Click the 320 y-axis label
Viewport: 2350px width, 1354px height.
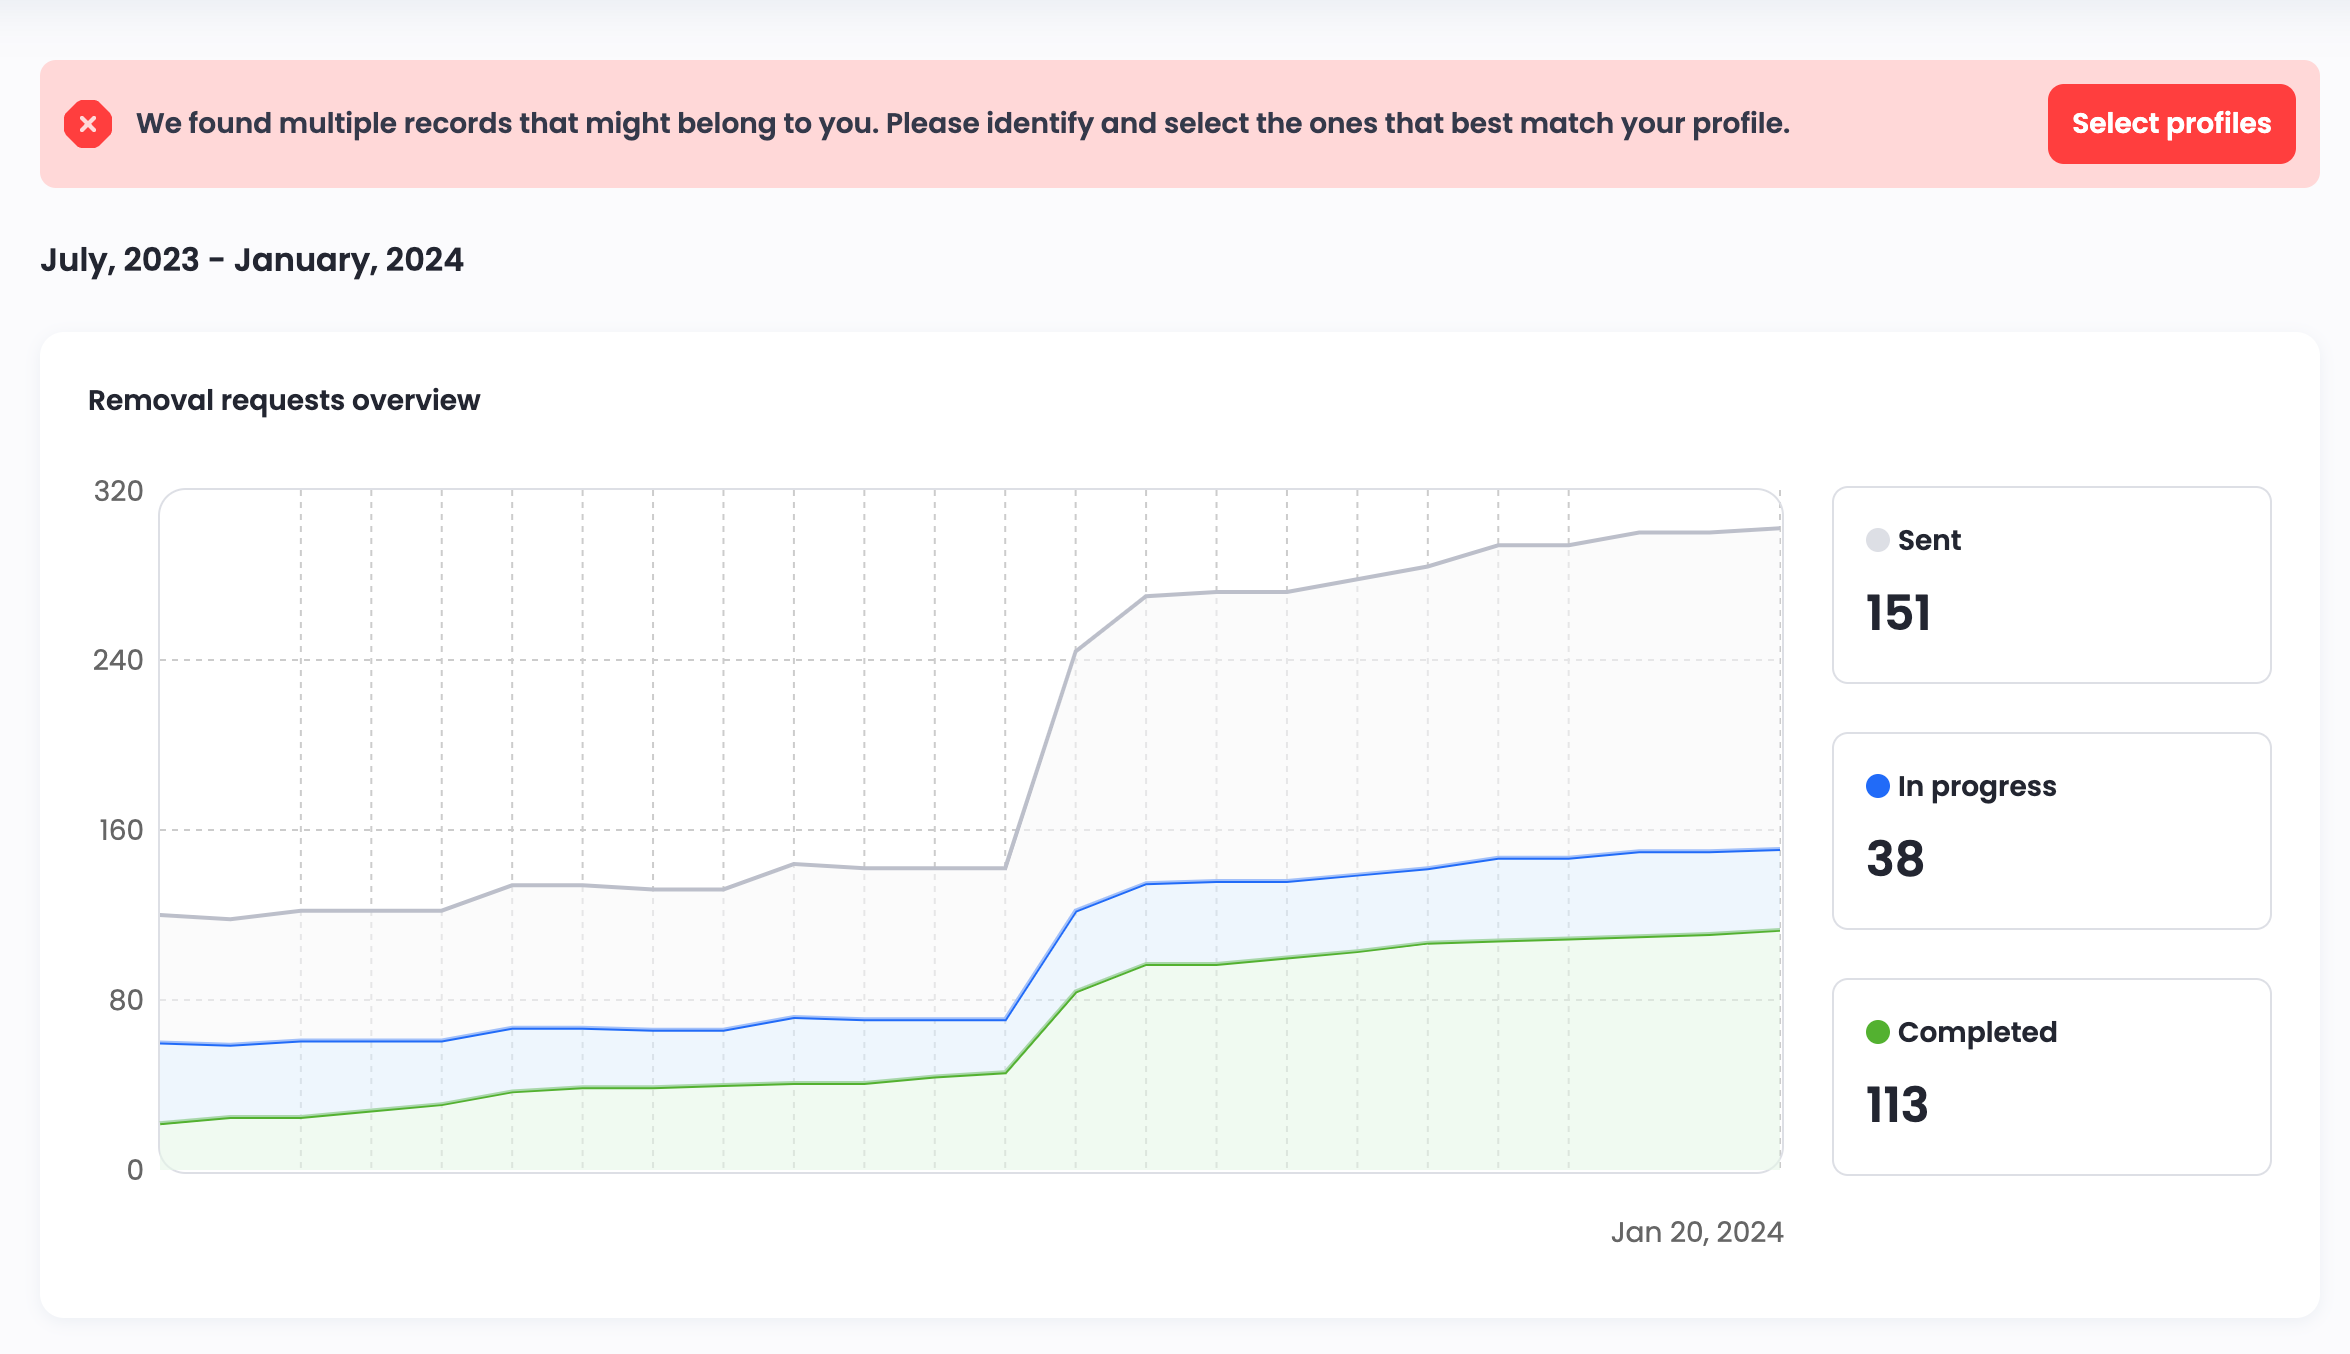tap(118, 491)
